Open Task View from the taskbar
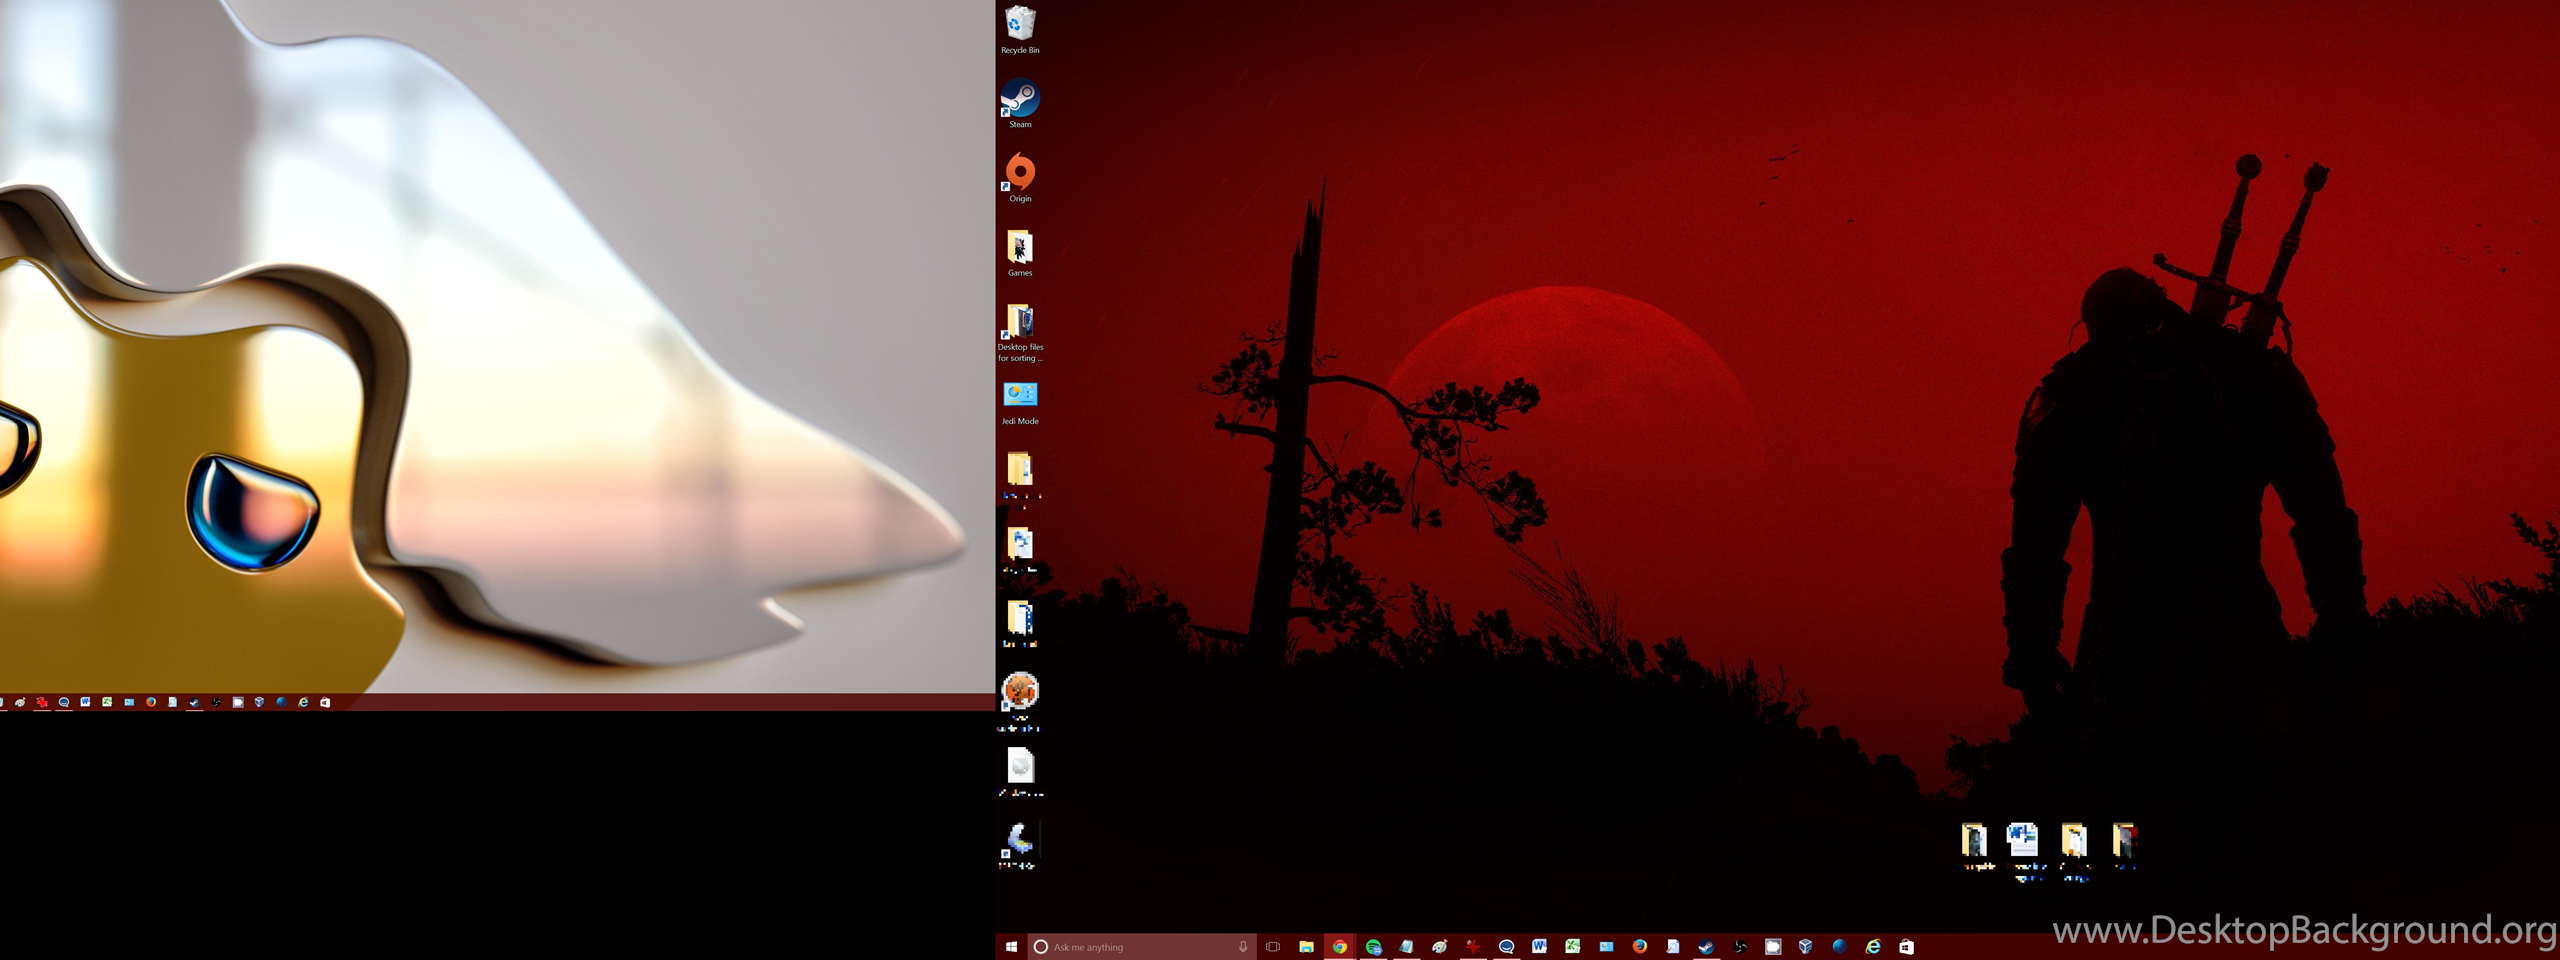The height and width of the screenshot is (960, 2560). click(x=1273, y=946)
